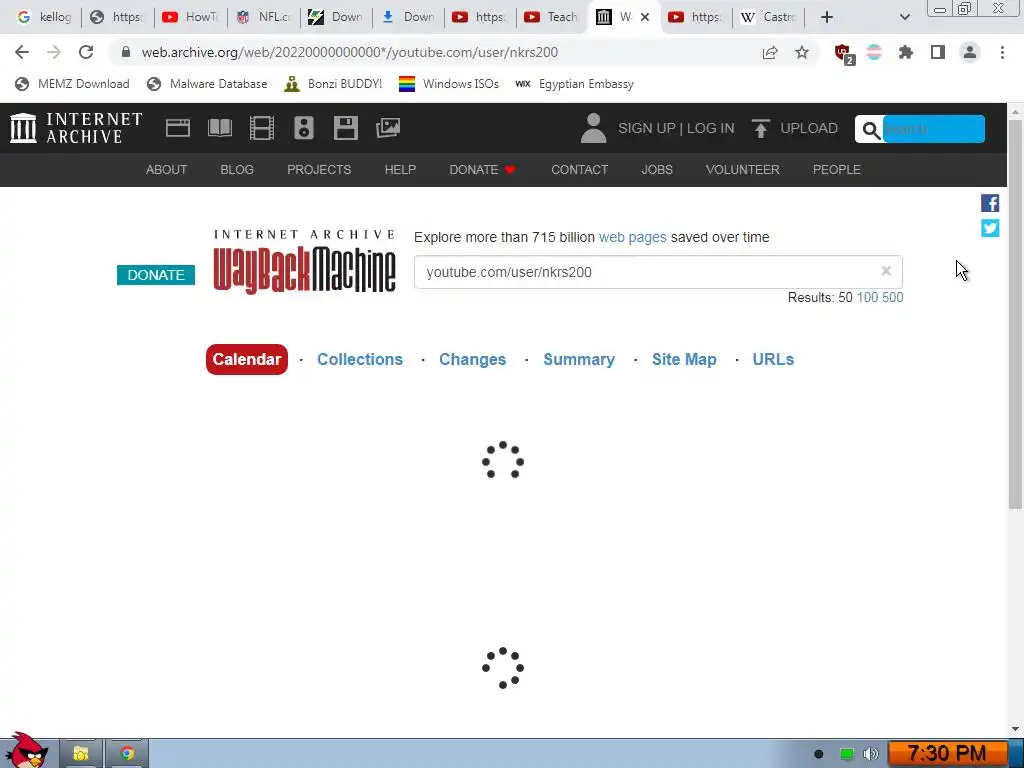This screenshot has width=1024, height=768.
Task: Switch to the HowTo YouTube tab
Action: pos(191,17)
